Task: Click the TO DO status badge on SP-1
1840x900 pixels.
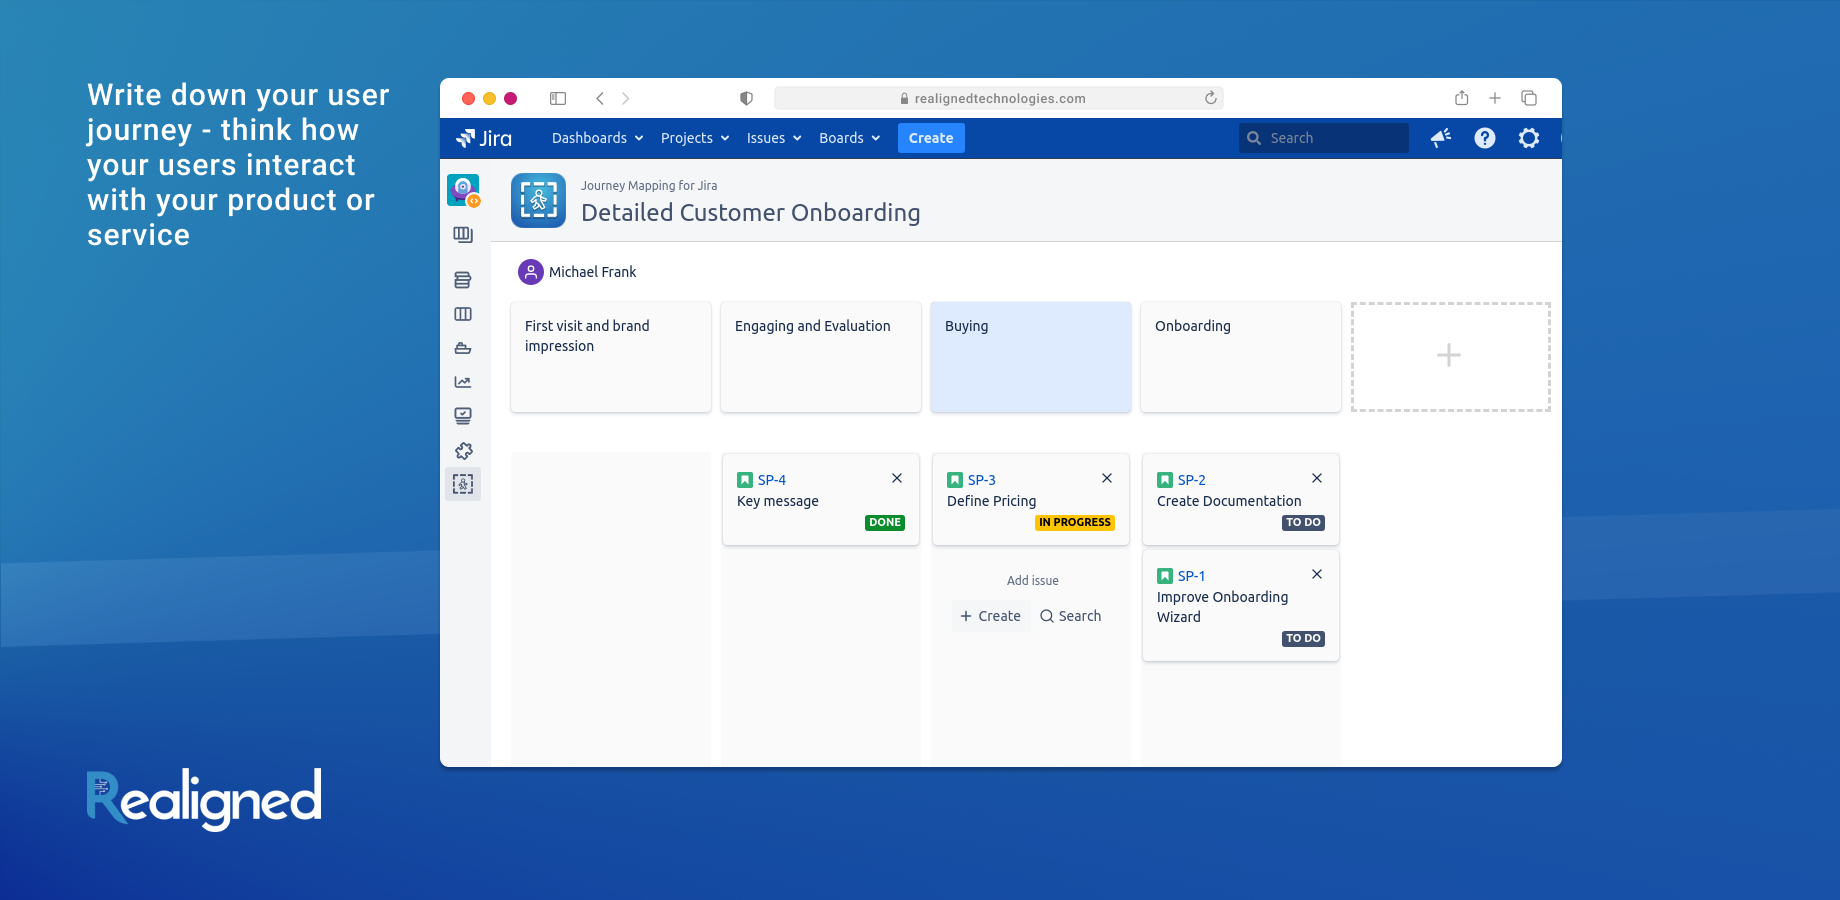Action: click(1304, 638)
